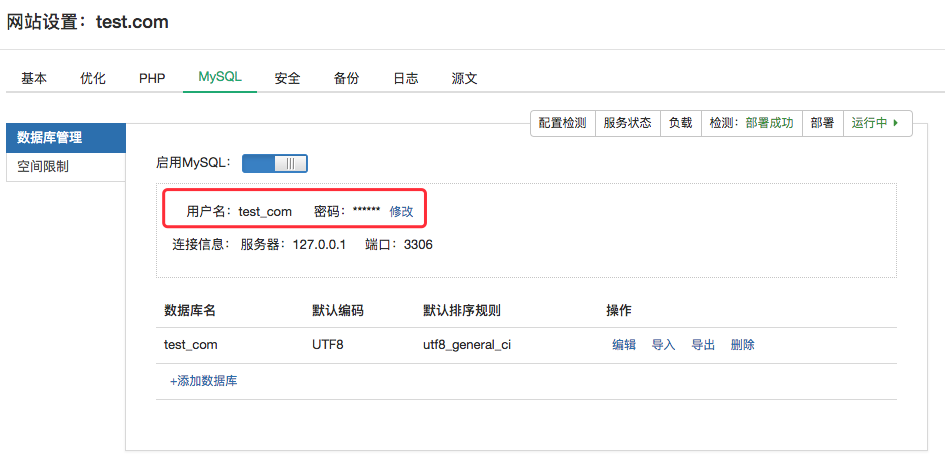The height and width of the screenshot is (466, 945).
Task: Click the MySQL tab
Action: point(220,77)
